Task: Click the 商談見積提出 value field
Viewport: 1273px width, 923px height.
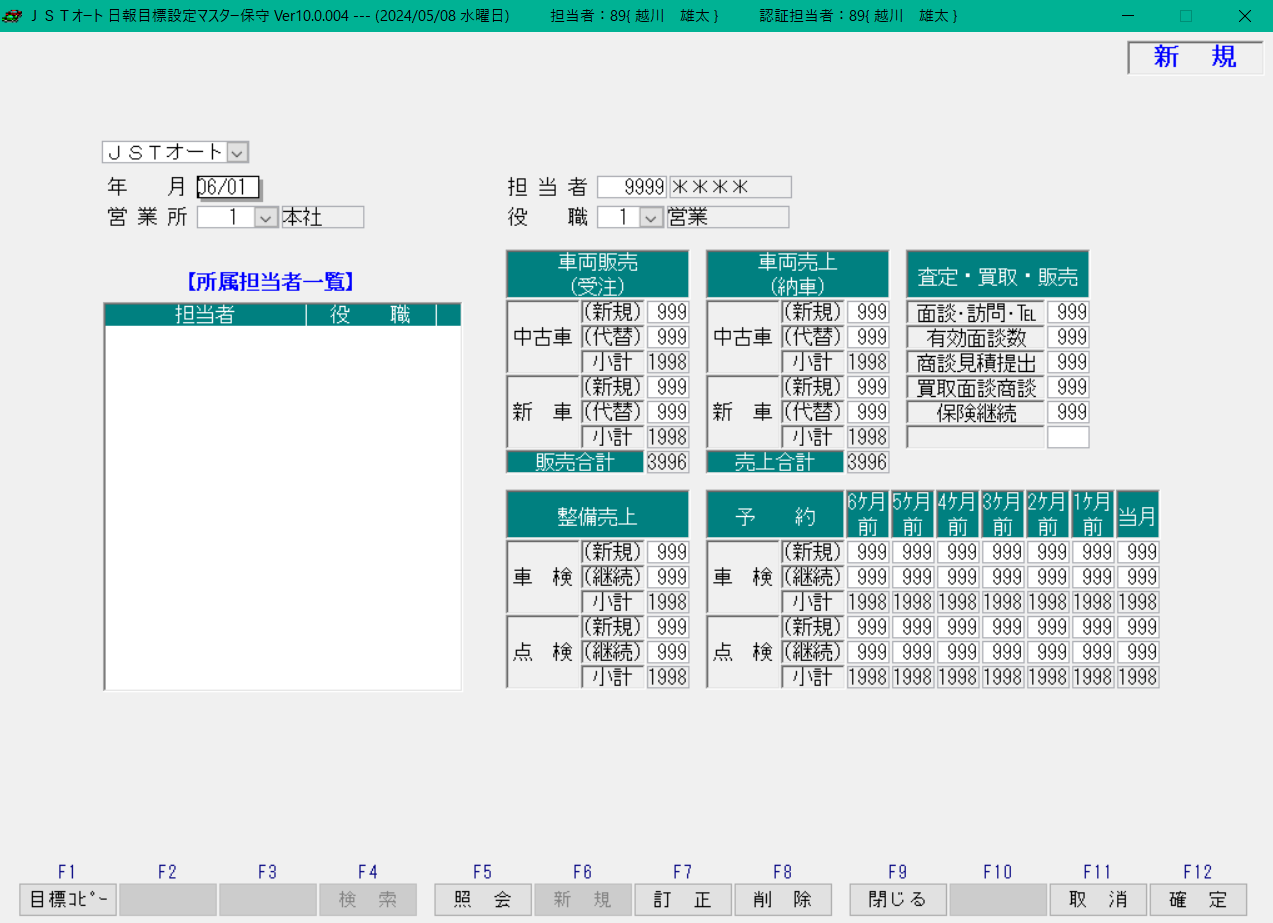Action: point(1068,362)
